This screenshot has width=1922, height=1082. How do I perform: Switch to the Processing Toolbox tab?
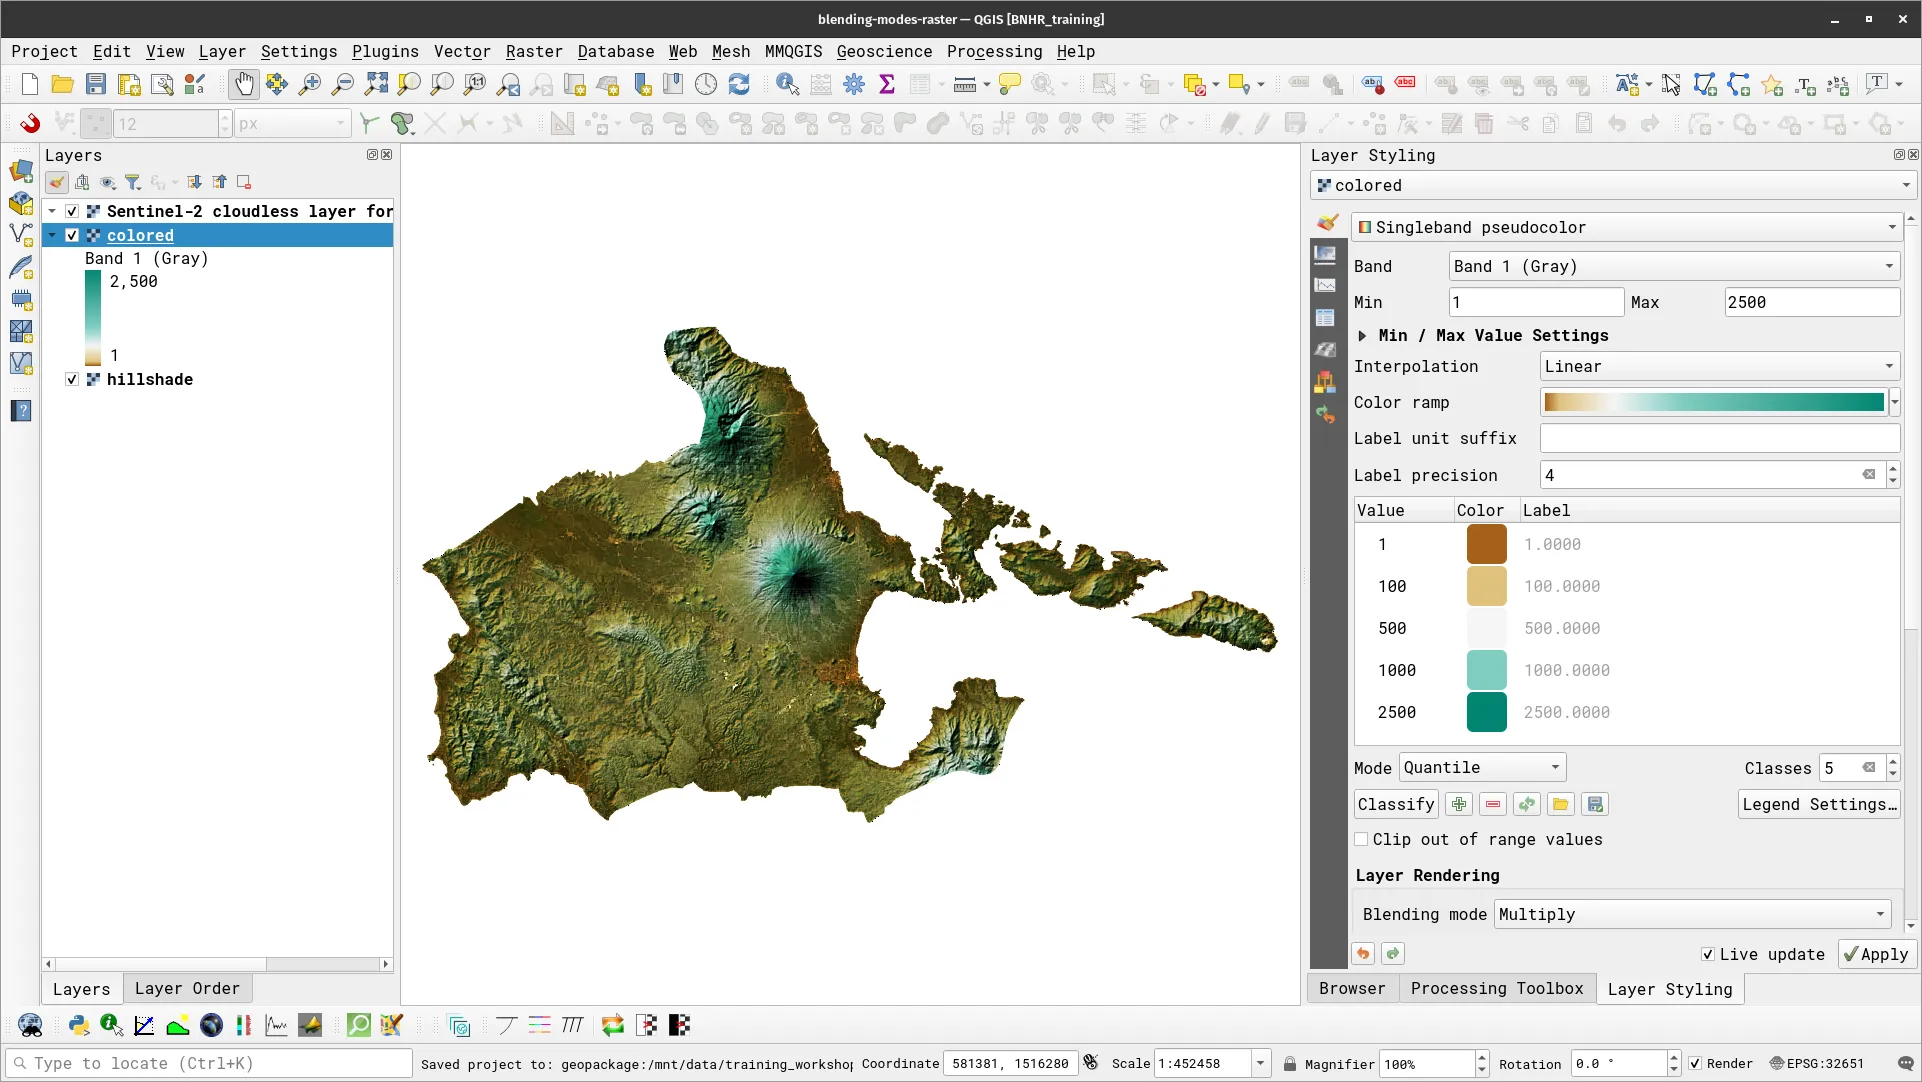(x=1496, y=988)
